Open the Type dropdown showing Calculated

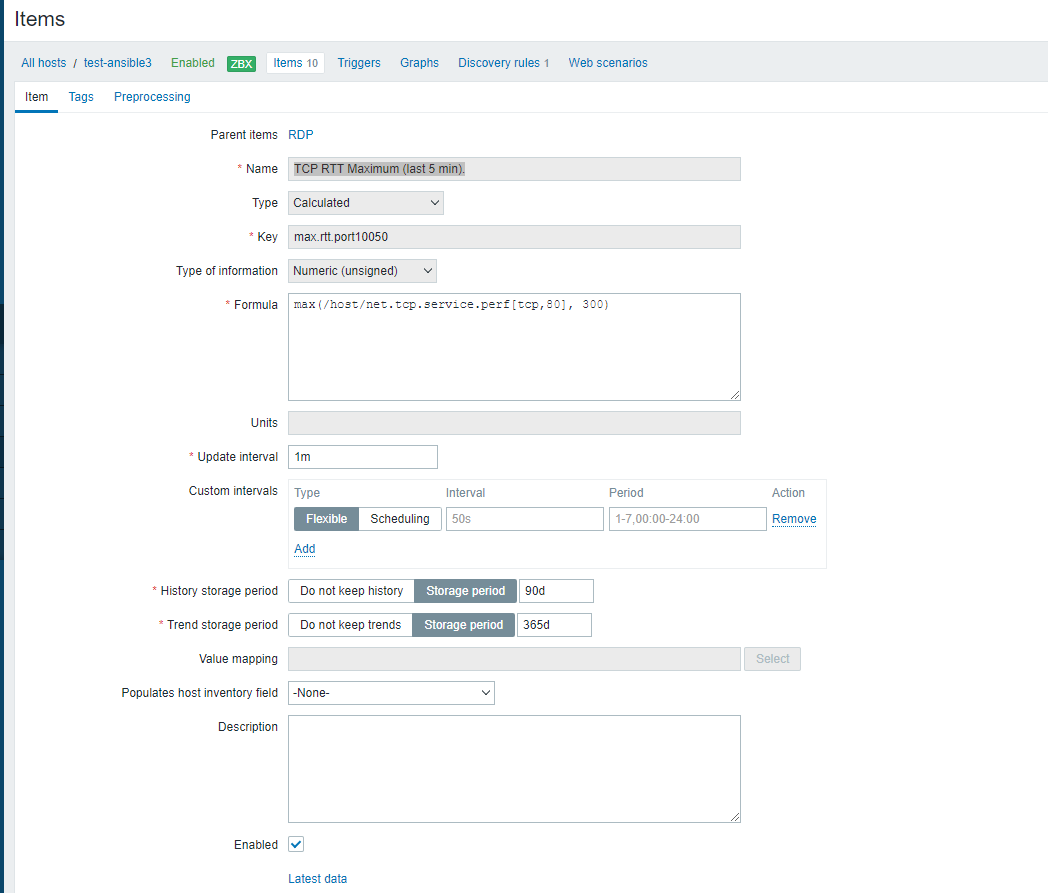tap(366, 203)
